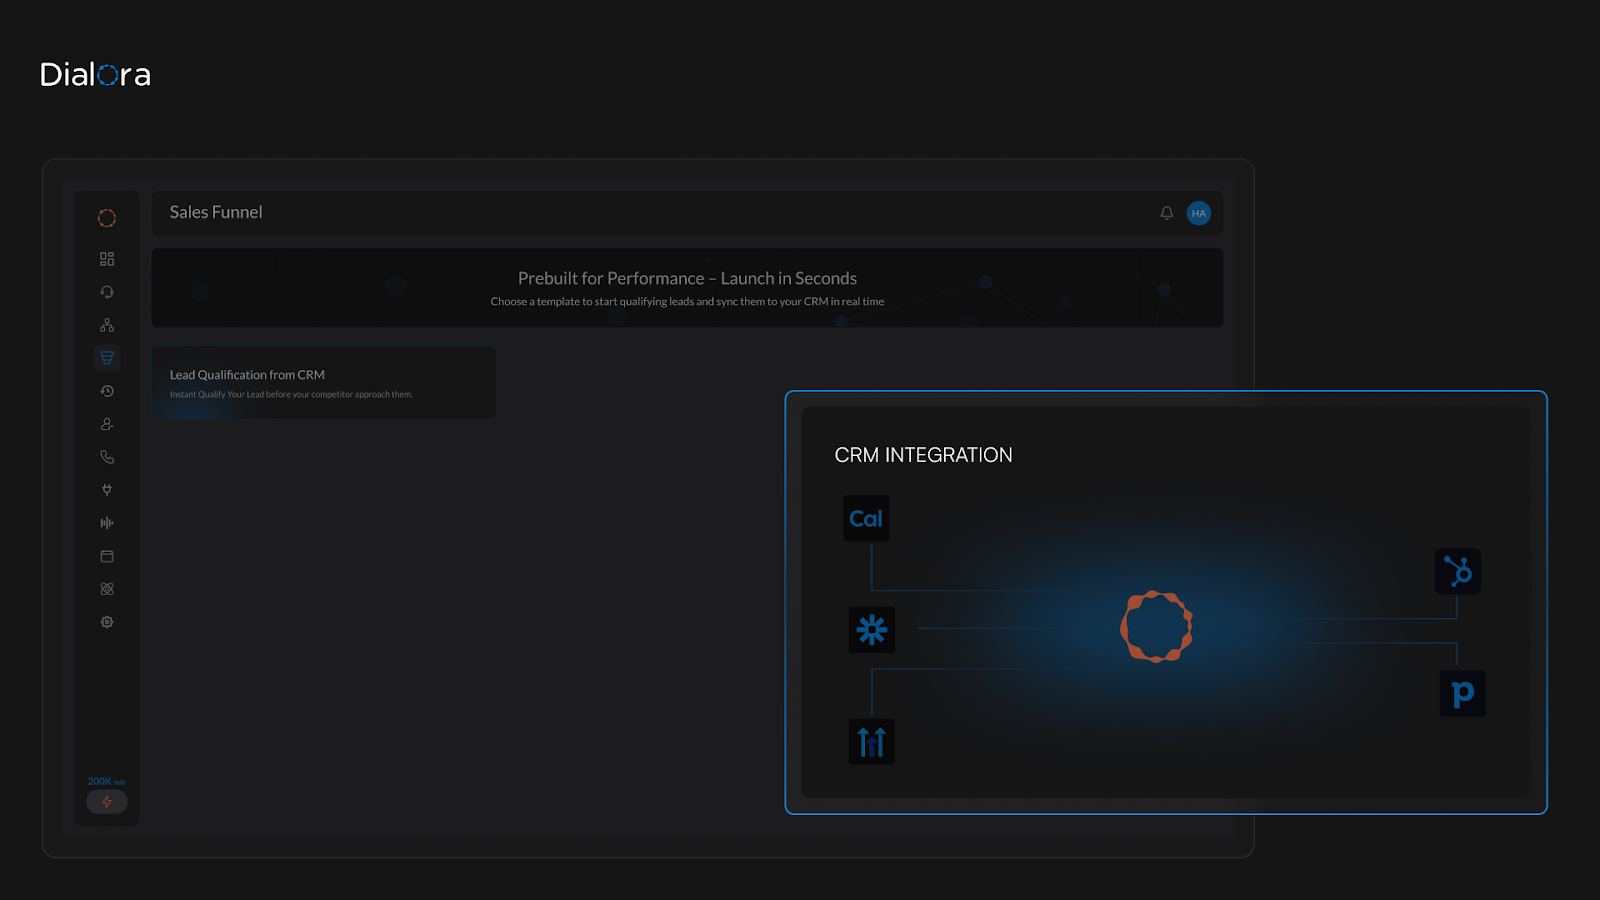Click the HubSpot integration icon

(1457, 571)
